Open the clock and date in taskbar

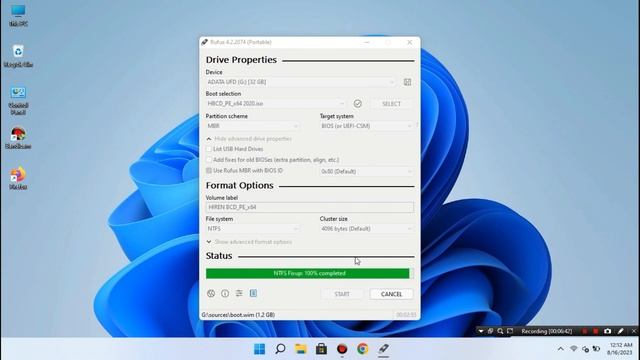(620, 349)
